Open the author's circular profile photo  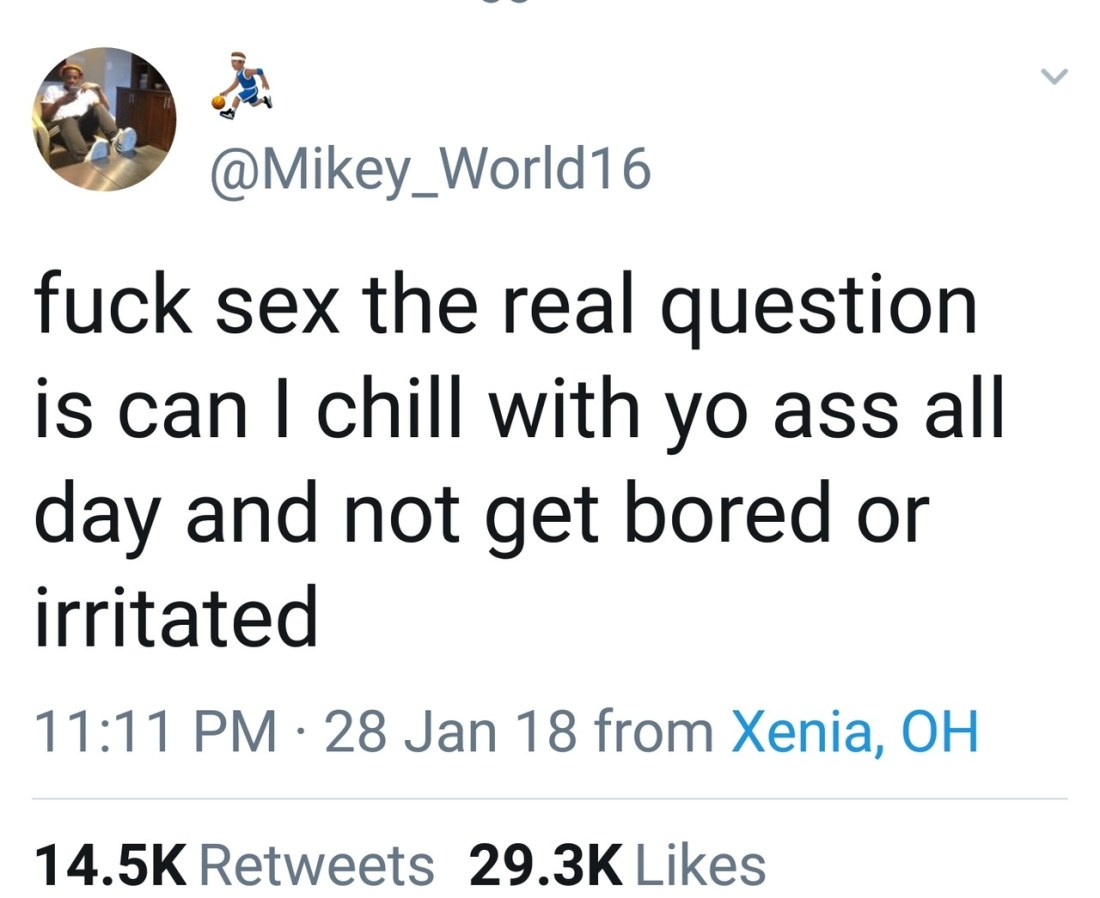tap(104, 119)
